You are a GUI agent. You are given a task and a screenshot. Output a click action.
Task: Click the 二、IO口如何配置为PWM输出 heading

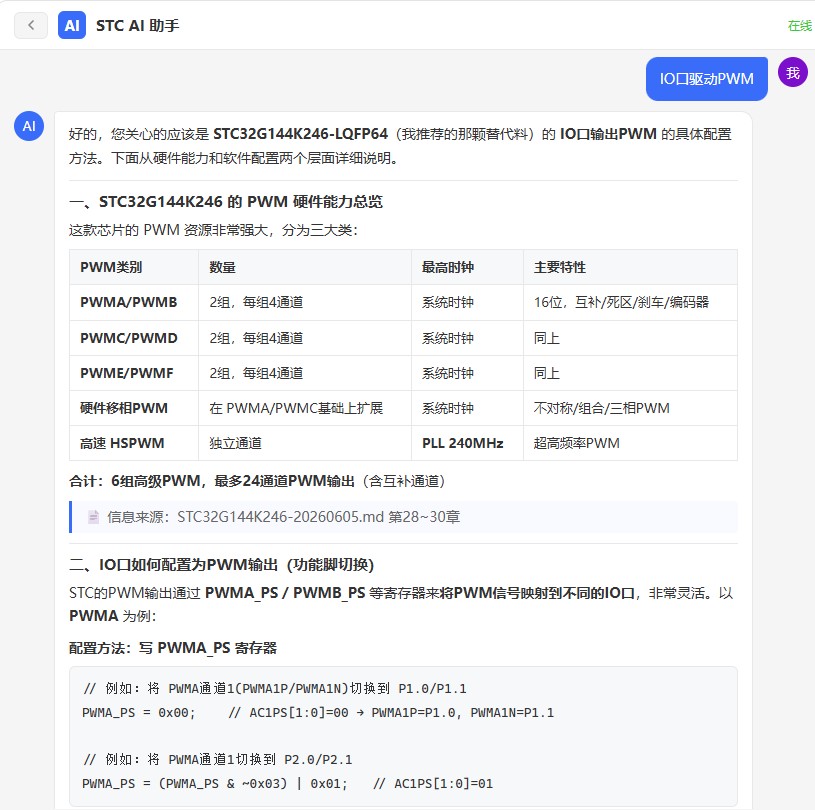(x=221, y=565)
